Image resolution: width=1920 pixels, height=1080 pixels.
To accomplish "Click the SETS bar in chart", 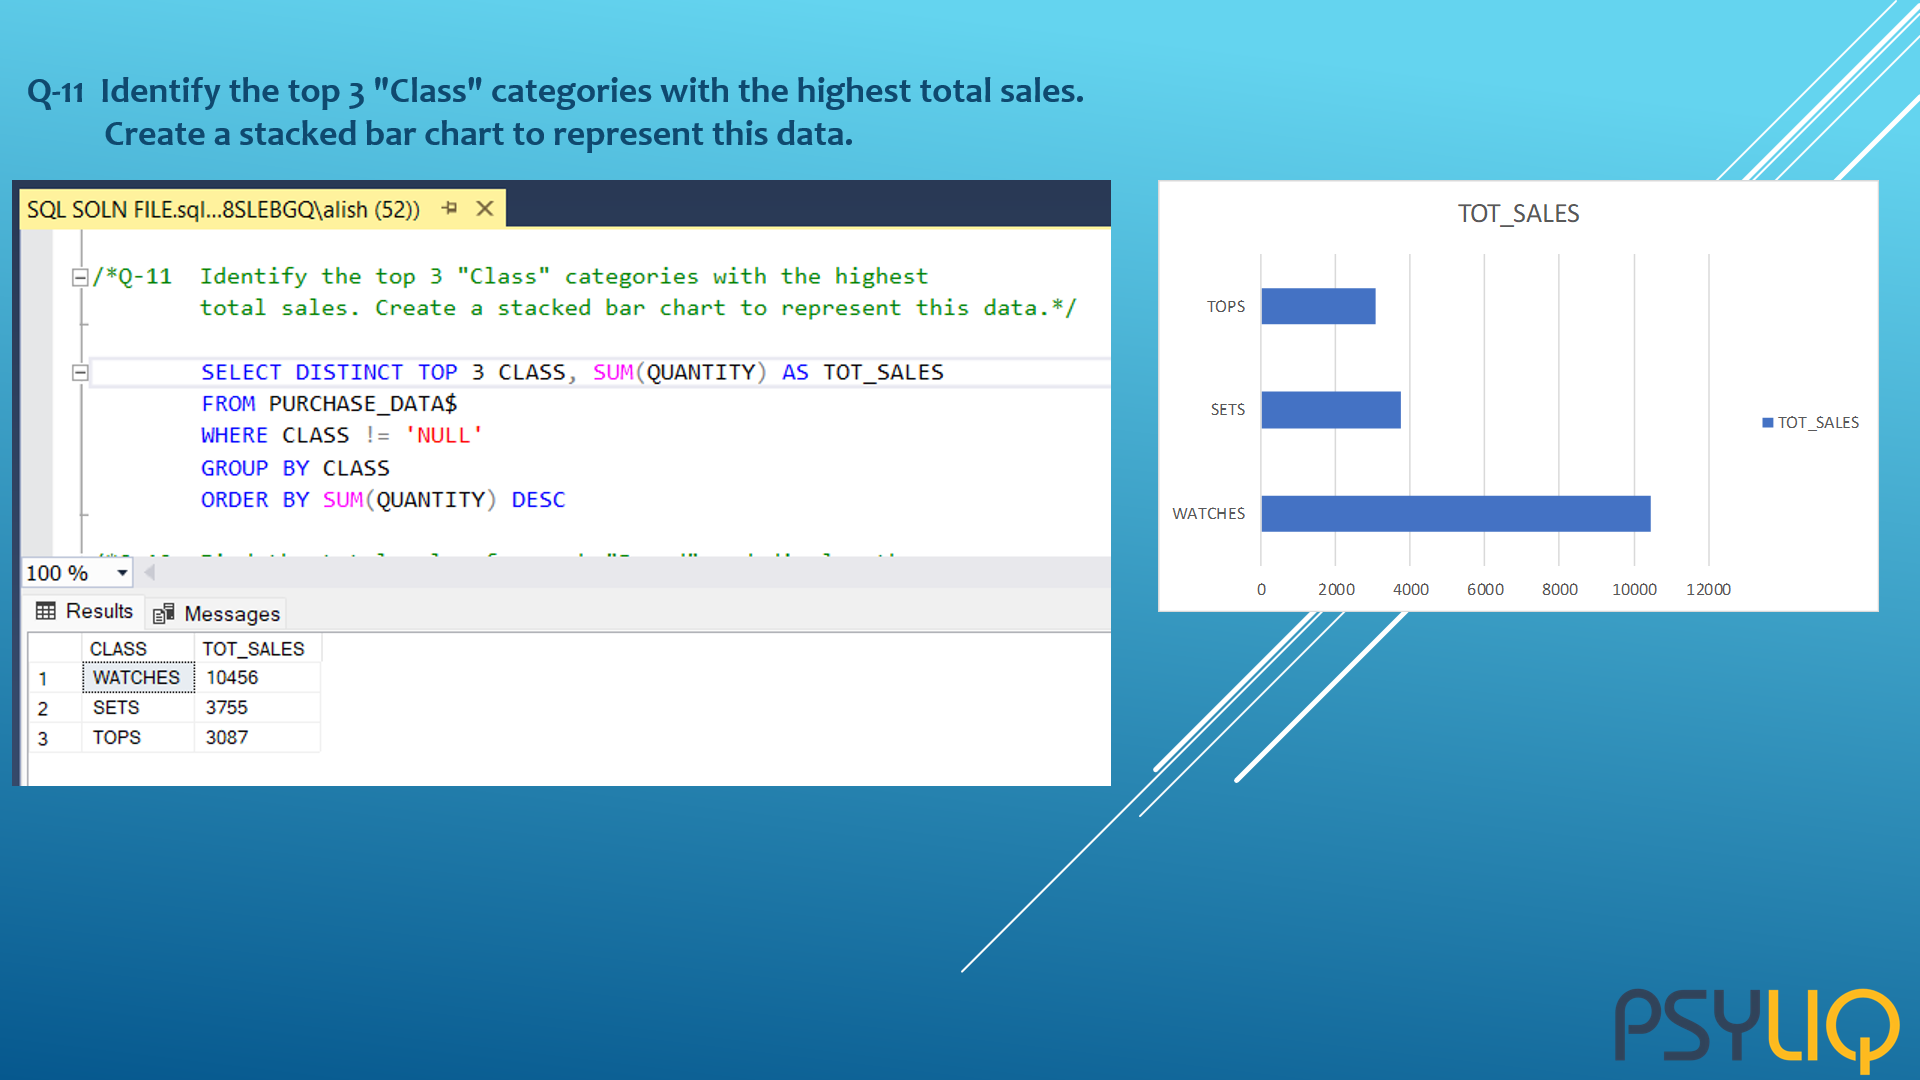I will 1330,410.
